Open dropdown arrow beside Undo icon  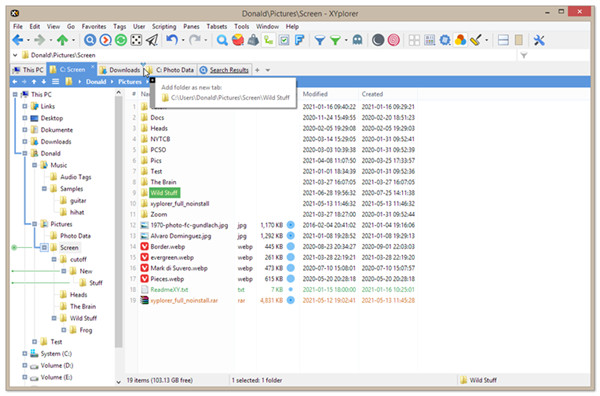tap(183, 40)
